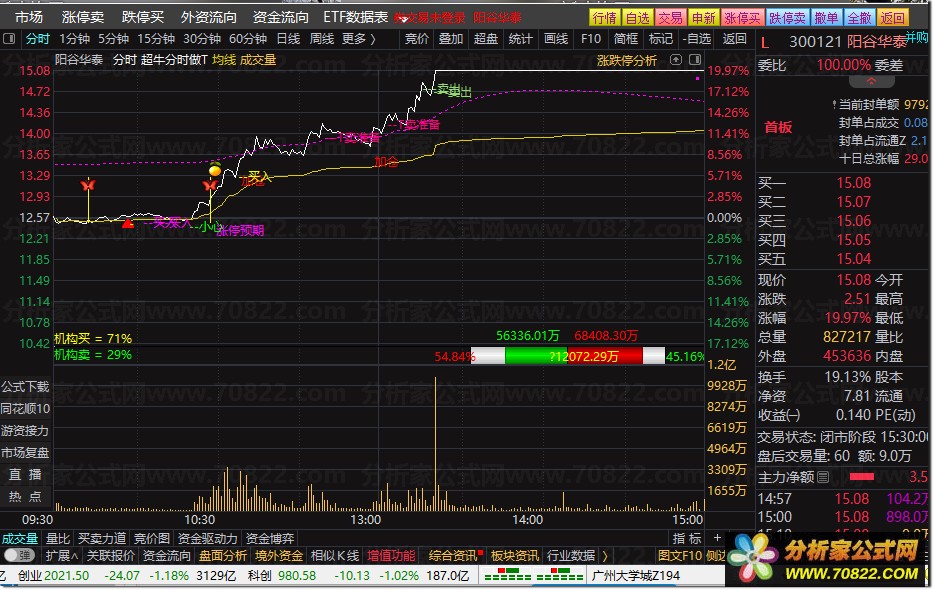Click the orange 返回 button at top right
Viewport: 935px width, 590px height.
click(893, 18)
